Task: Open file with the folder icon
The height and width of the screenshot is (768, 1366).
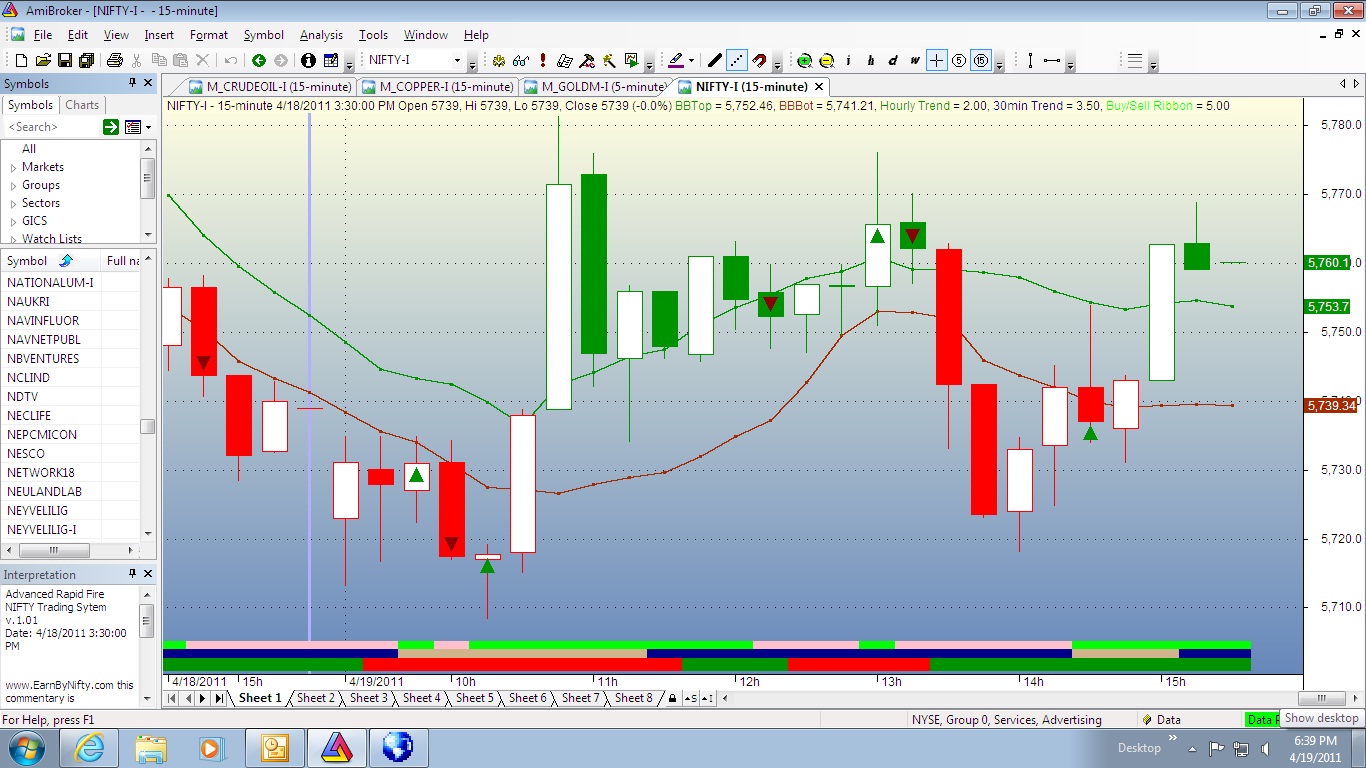Action: [43, 60]
